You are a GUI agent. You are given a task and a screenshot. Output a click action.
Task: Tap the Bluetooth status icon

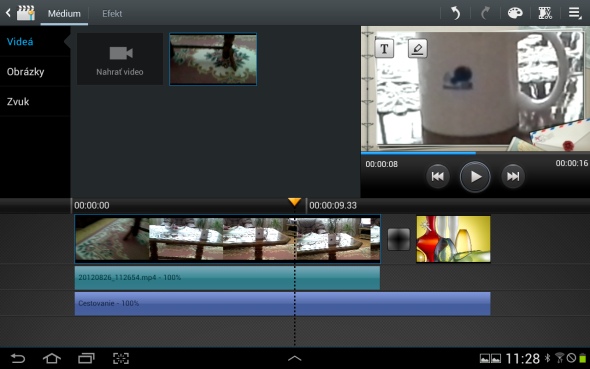pyautogui.click(x=548, y=358)
